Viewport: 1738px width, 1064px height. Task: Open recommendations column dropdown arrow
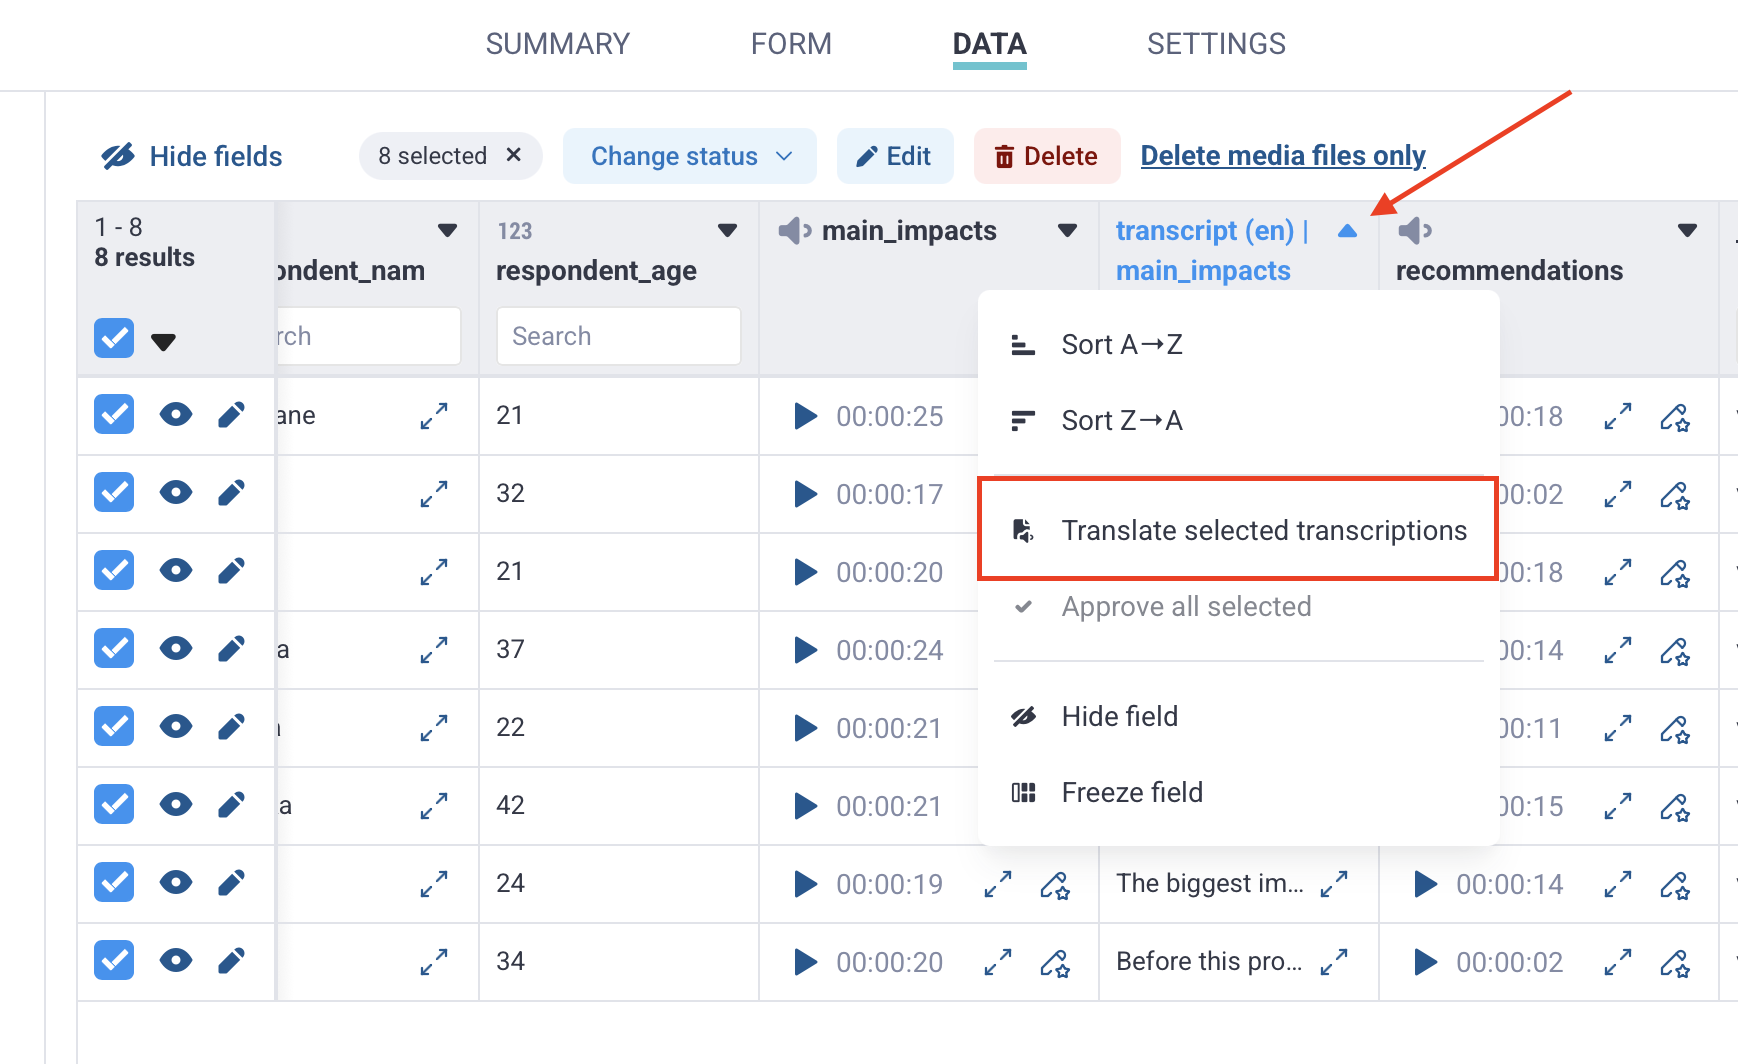pyautogui.click(x=1688, y=231)
